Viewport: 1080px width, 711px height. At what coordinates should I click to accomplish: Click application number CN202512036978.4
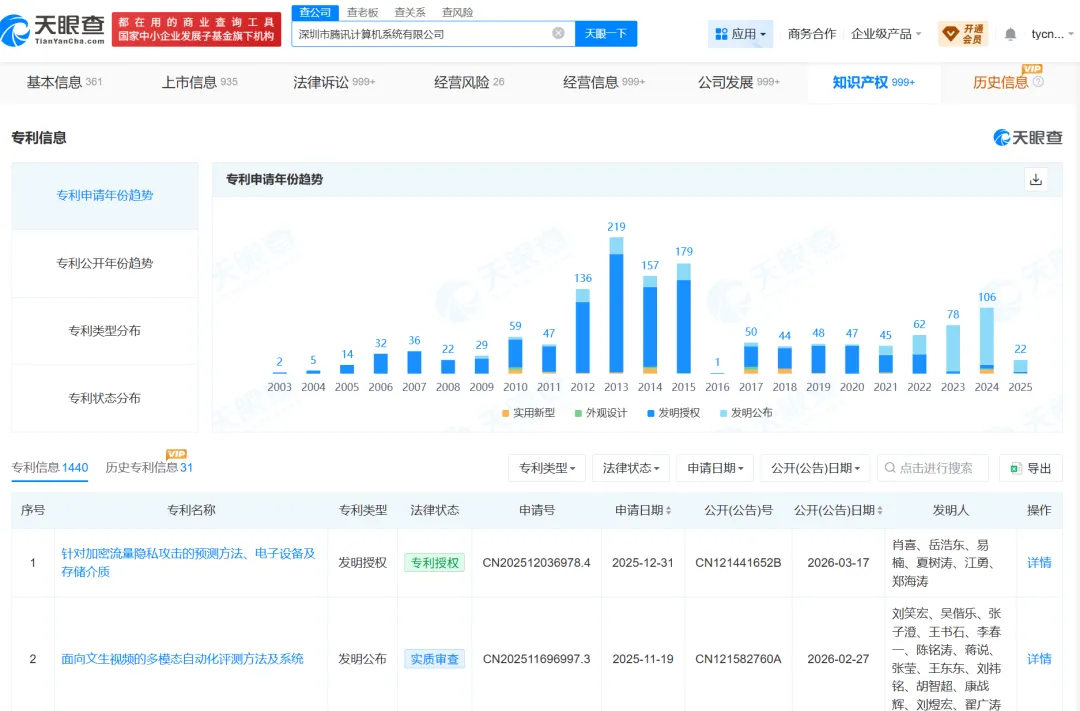(x=537, y=563)
